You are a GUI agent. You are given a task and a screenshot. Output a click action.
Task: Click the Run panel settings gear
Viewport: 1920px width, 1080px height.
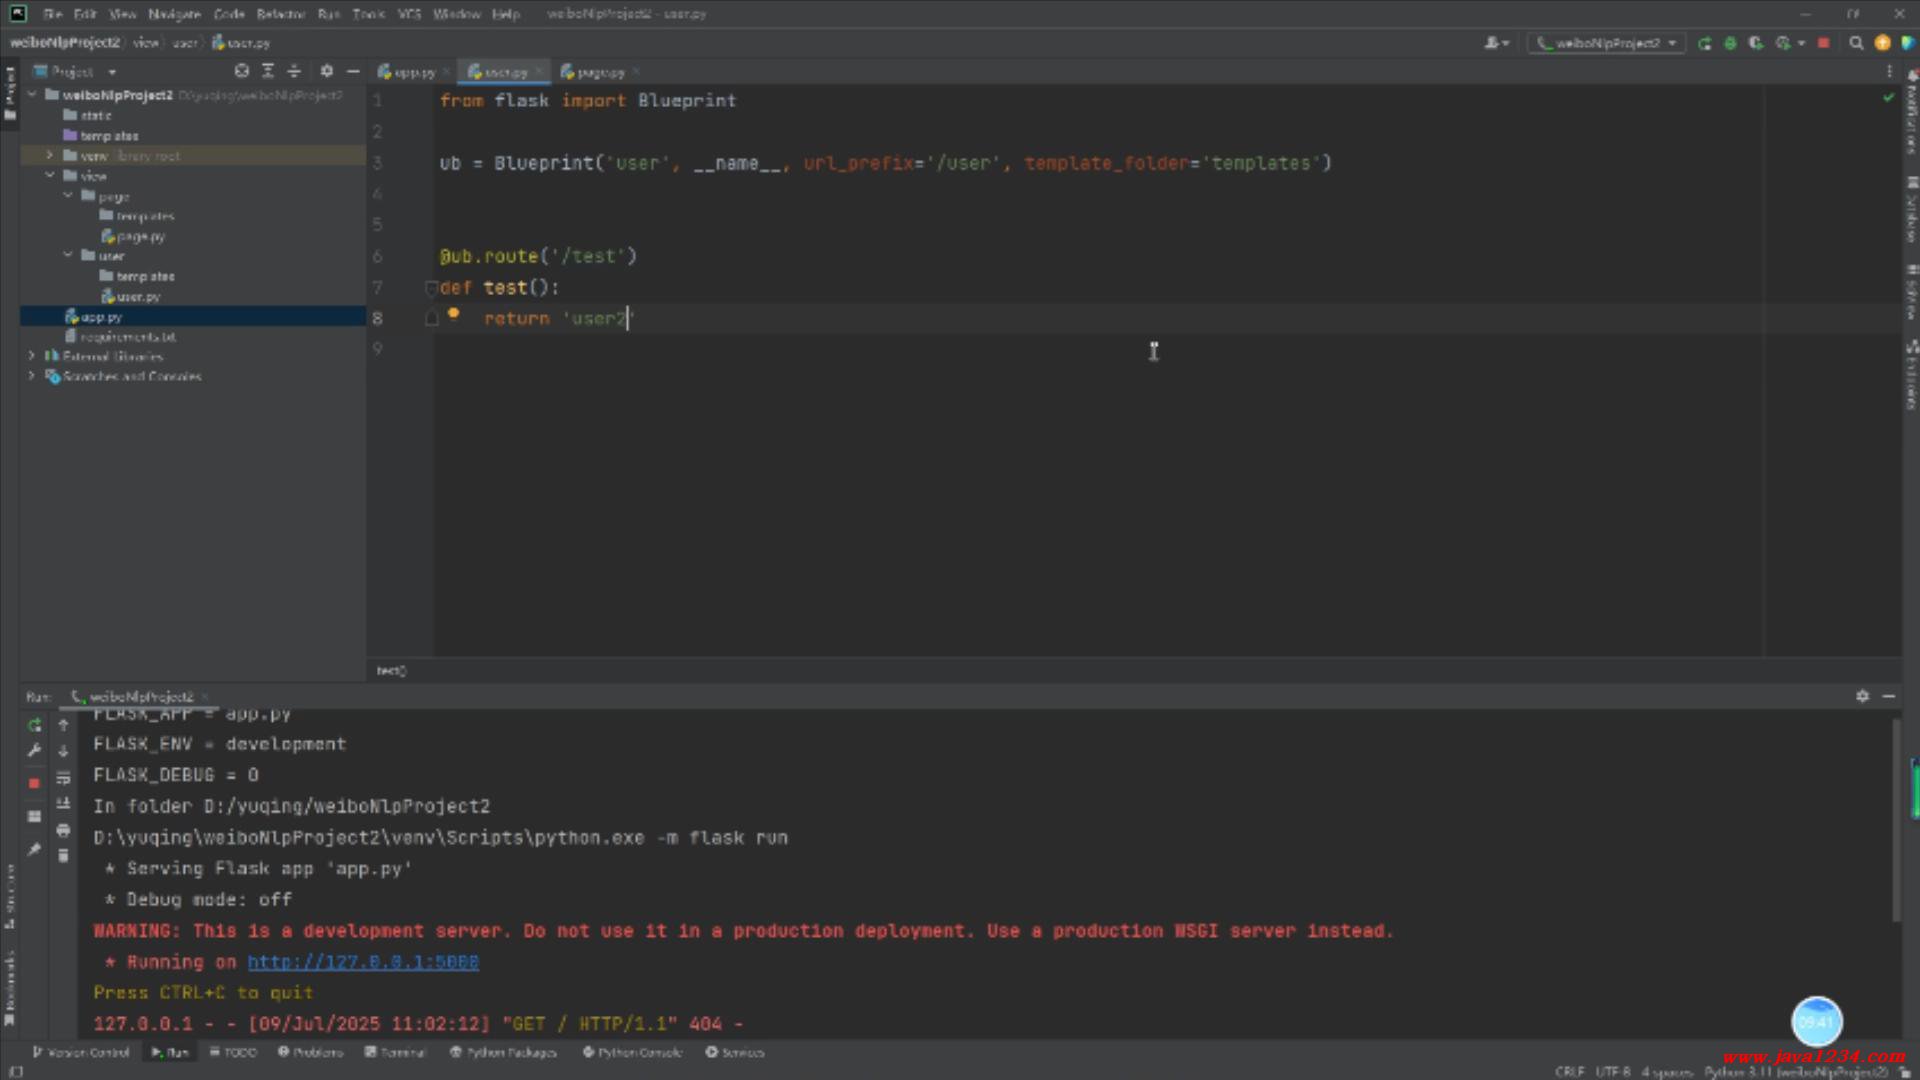[1862, 696]
